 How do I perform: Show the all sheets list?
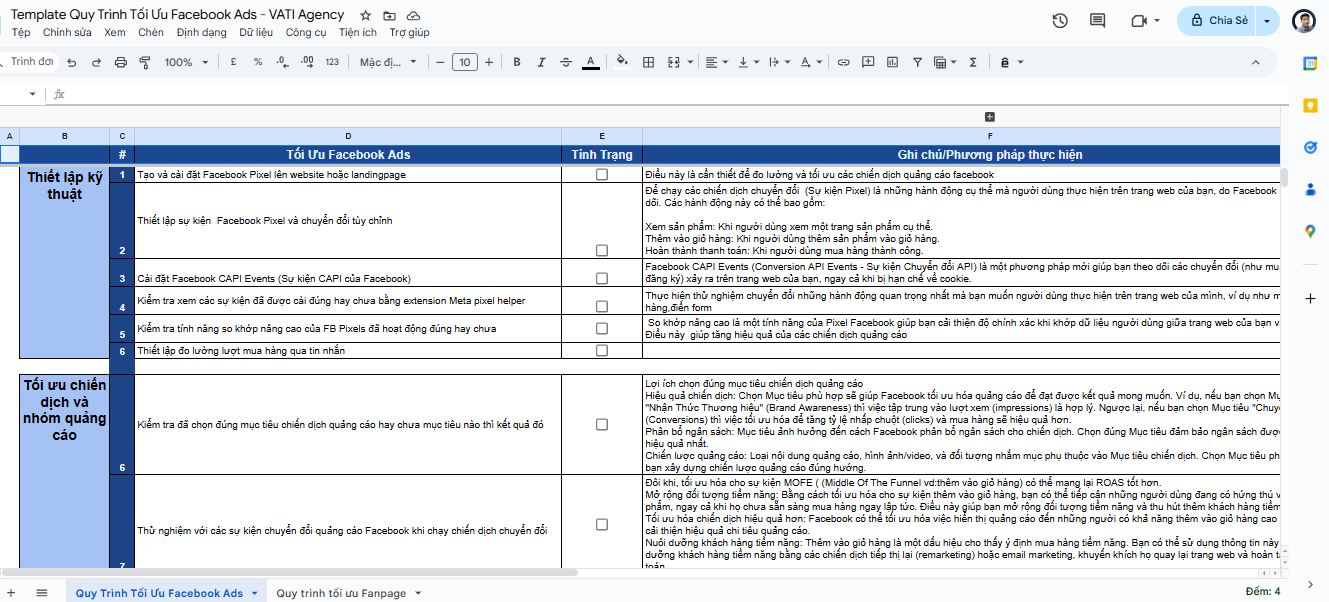41,593
